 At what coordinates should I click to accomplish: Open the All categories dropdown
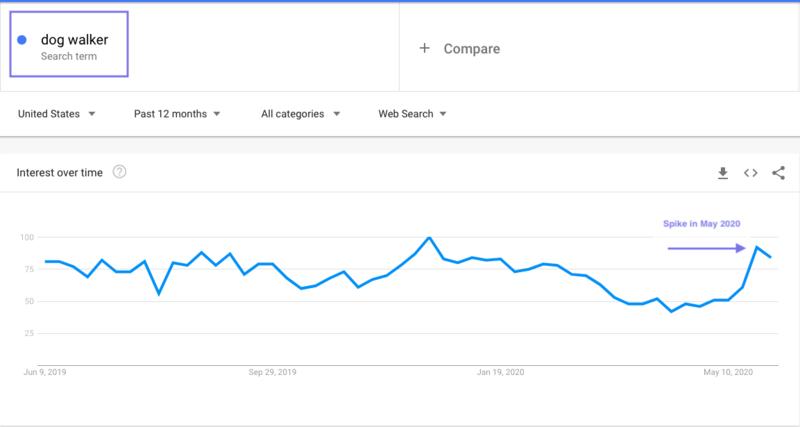coord(300,114)
